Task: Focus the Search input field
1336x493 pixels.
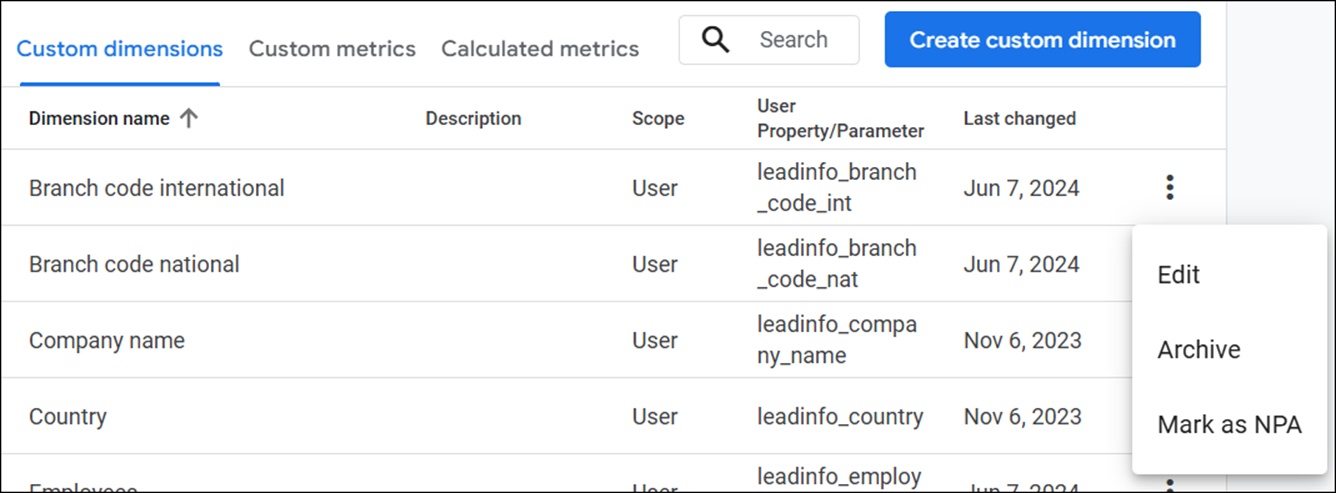Action: (769, 40)
